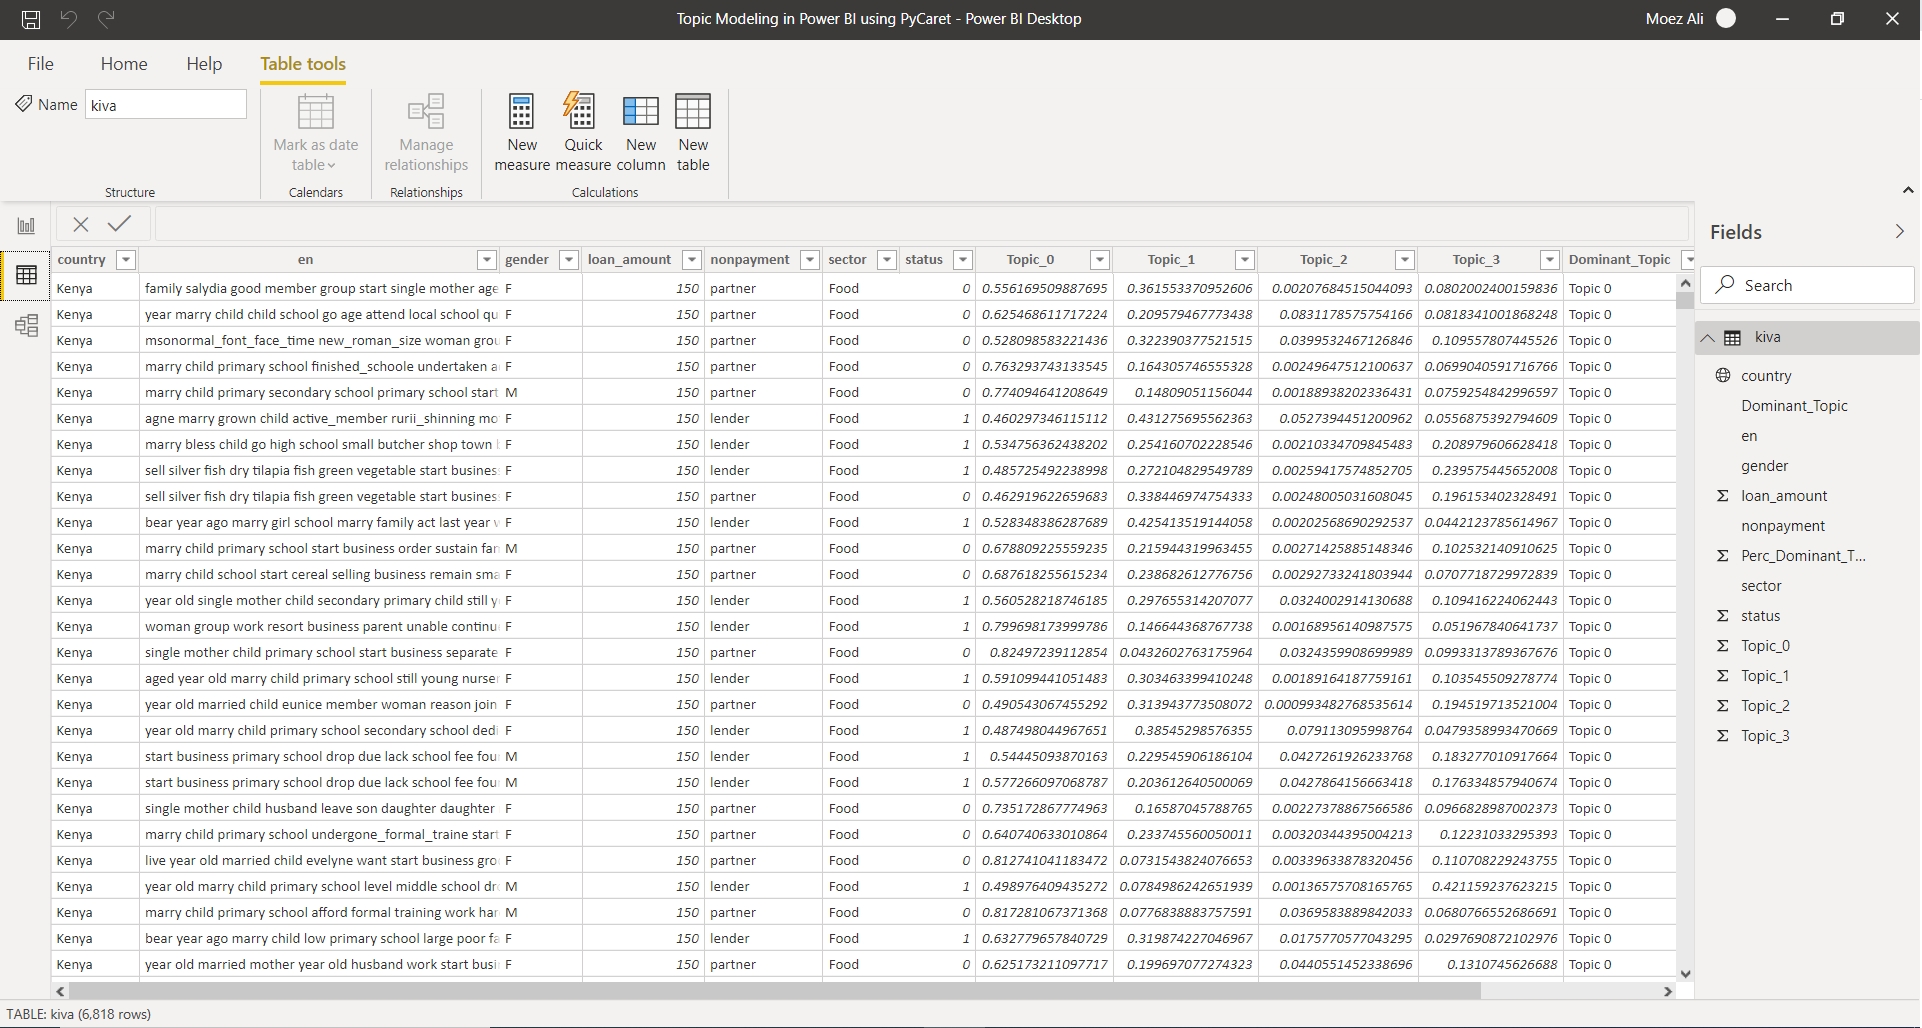Screen dimensions: 1922x1028
Task: Open the country column filter dropdown
Action: (x=126, y=260)
